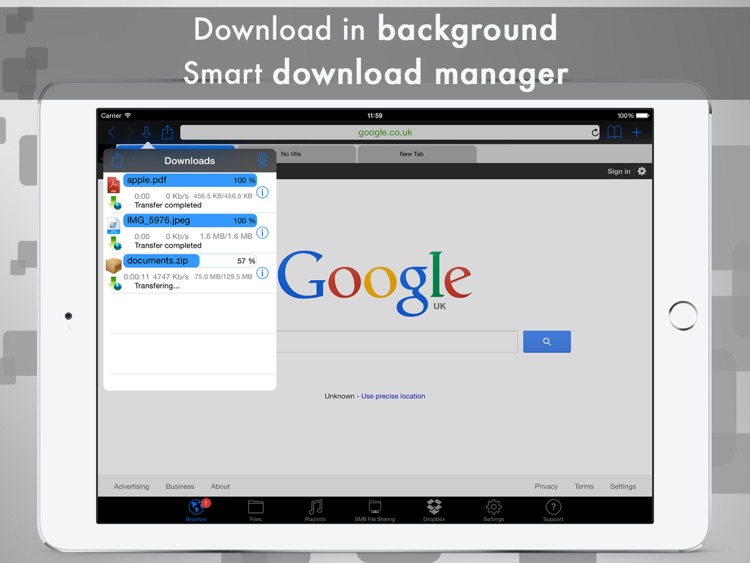Show info for documents.zip download
Image resolution: width=750 pixels, height=563 pixels.
pos(262,273)
